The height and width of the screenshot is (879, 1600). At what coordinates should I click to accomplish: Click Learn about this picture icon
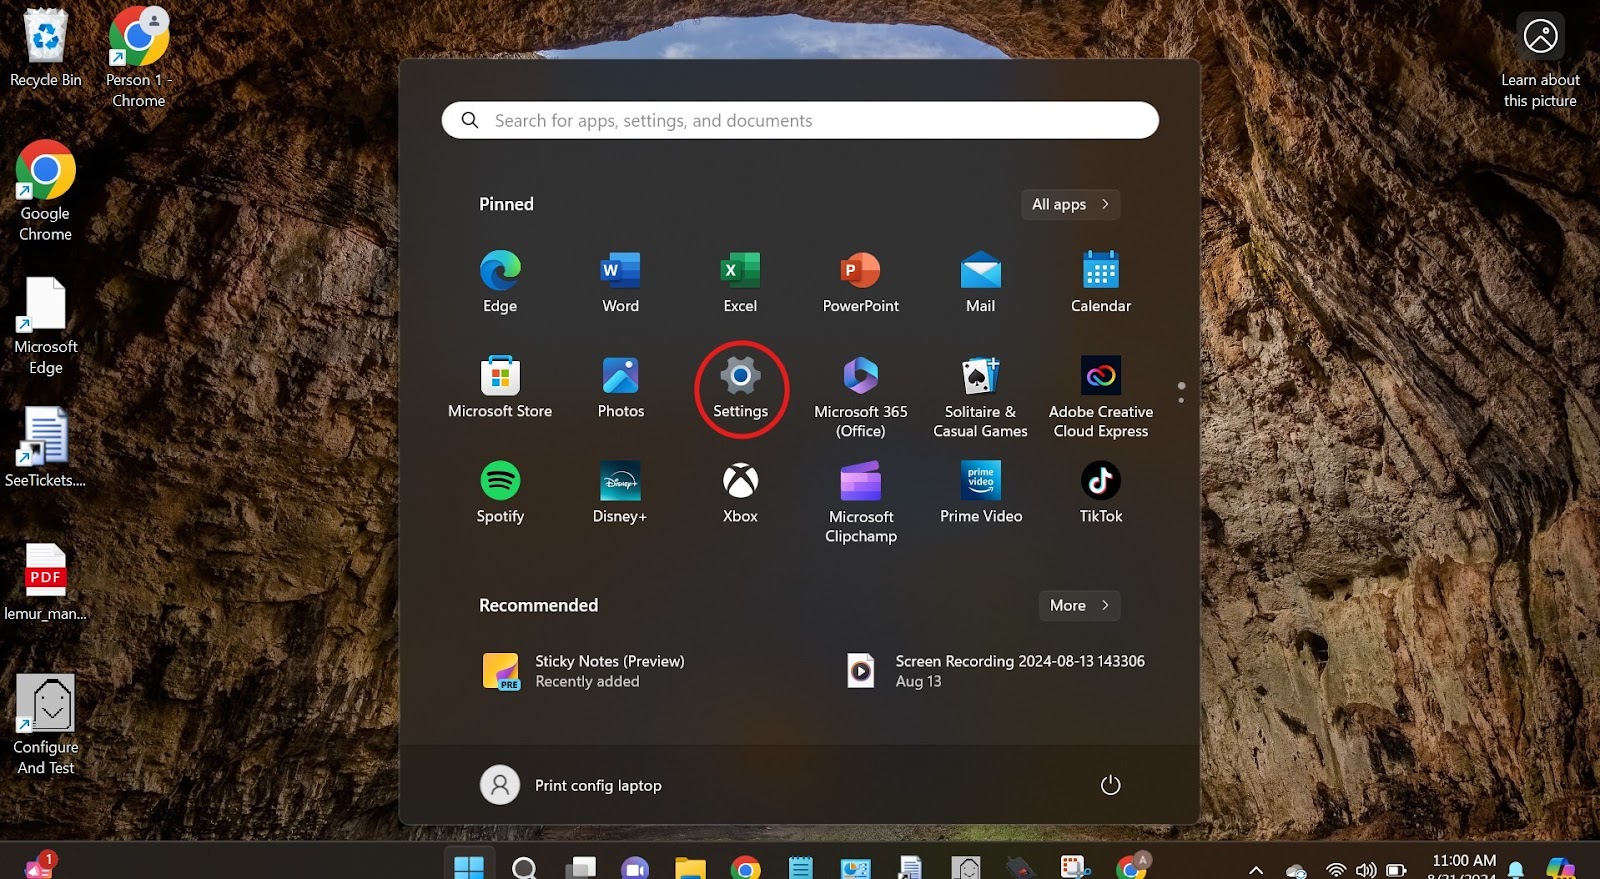pyautogui.click(x=1540, y=36)
